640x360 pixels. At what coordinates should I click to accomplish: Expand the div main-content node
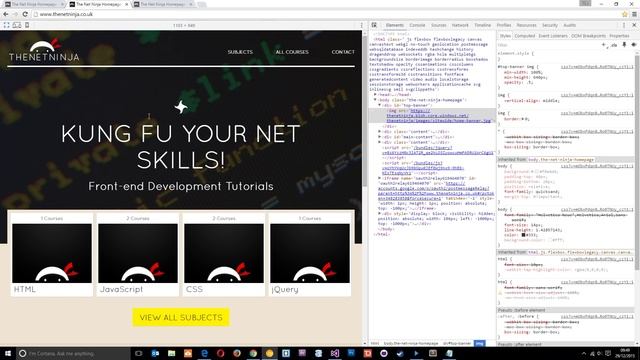pyautogui.click(x=380, y=137)
